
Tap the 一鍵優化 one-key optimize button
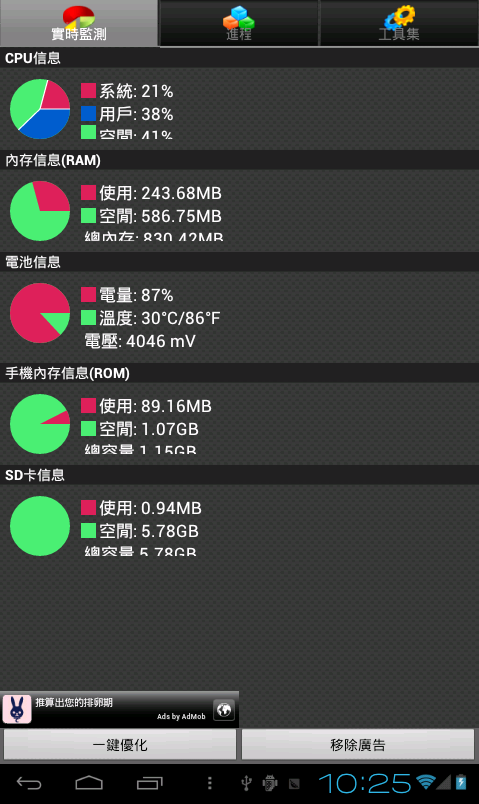[x=120, y=745]
